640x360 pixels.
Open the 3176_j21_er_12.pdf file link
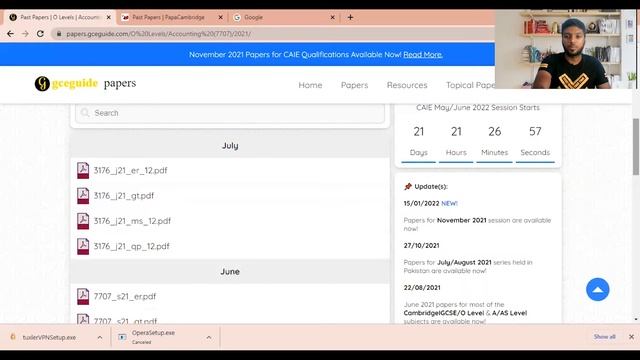(130, 171)
